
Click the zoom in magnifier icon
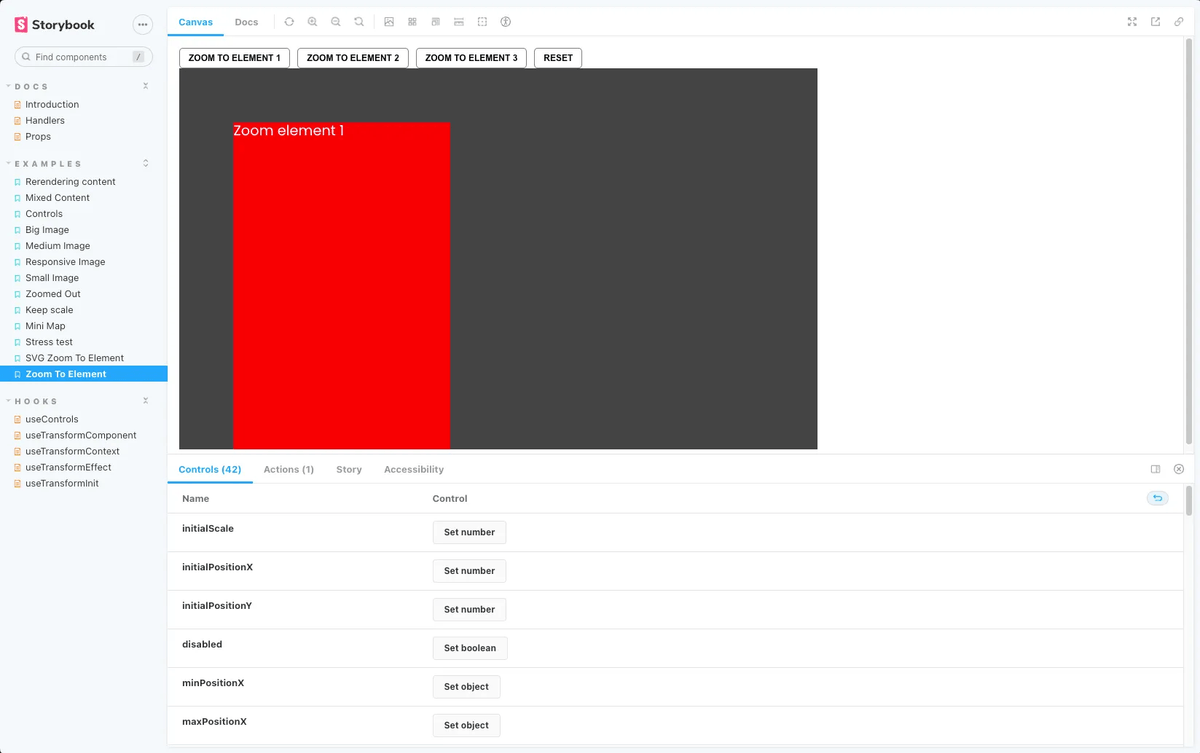312,22
